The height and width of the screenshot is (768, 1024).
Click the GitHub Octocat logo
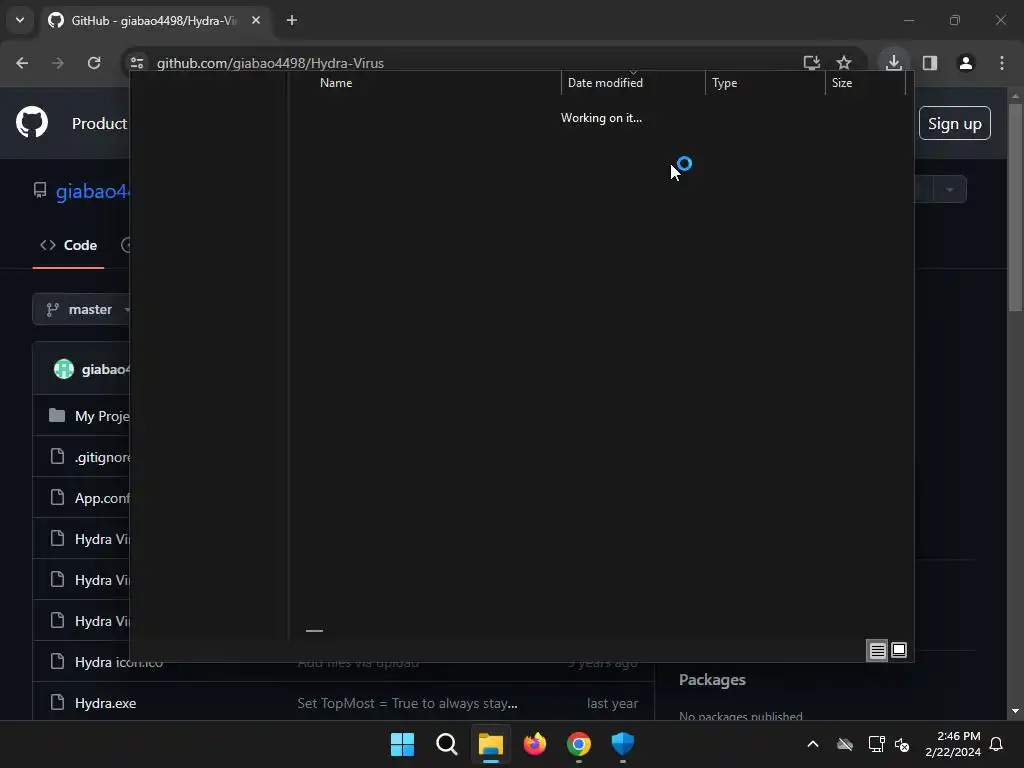click(x=32, y=122)
